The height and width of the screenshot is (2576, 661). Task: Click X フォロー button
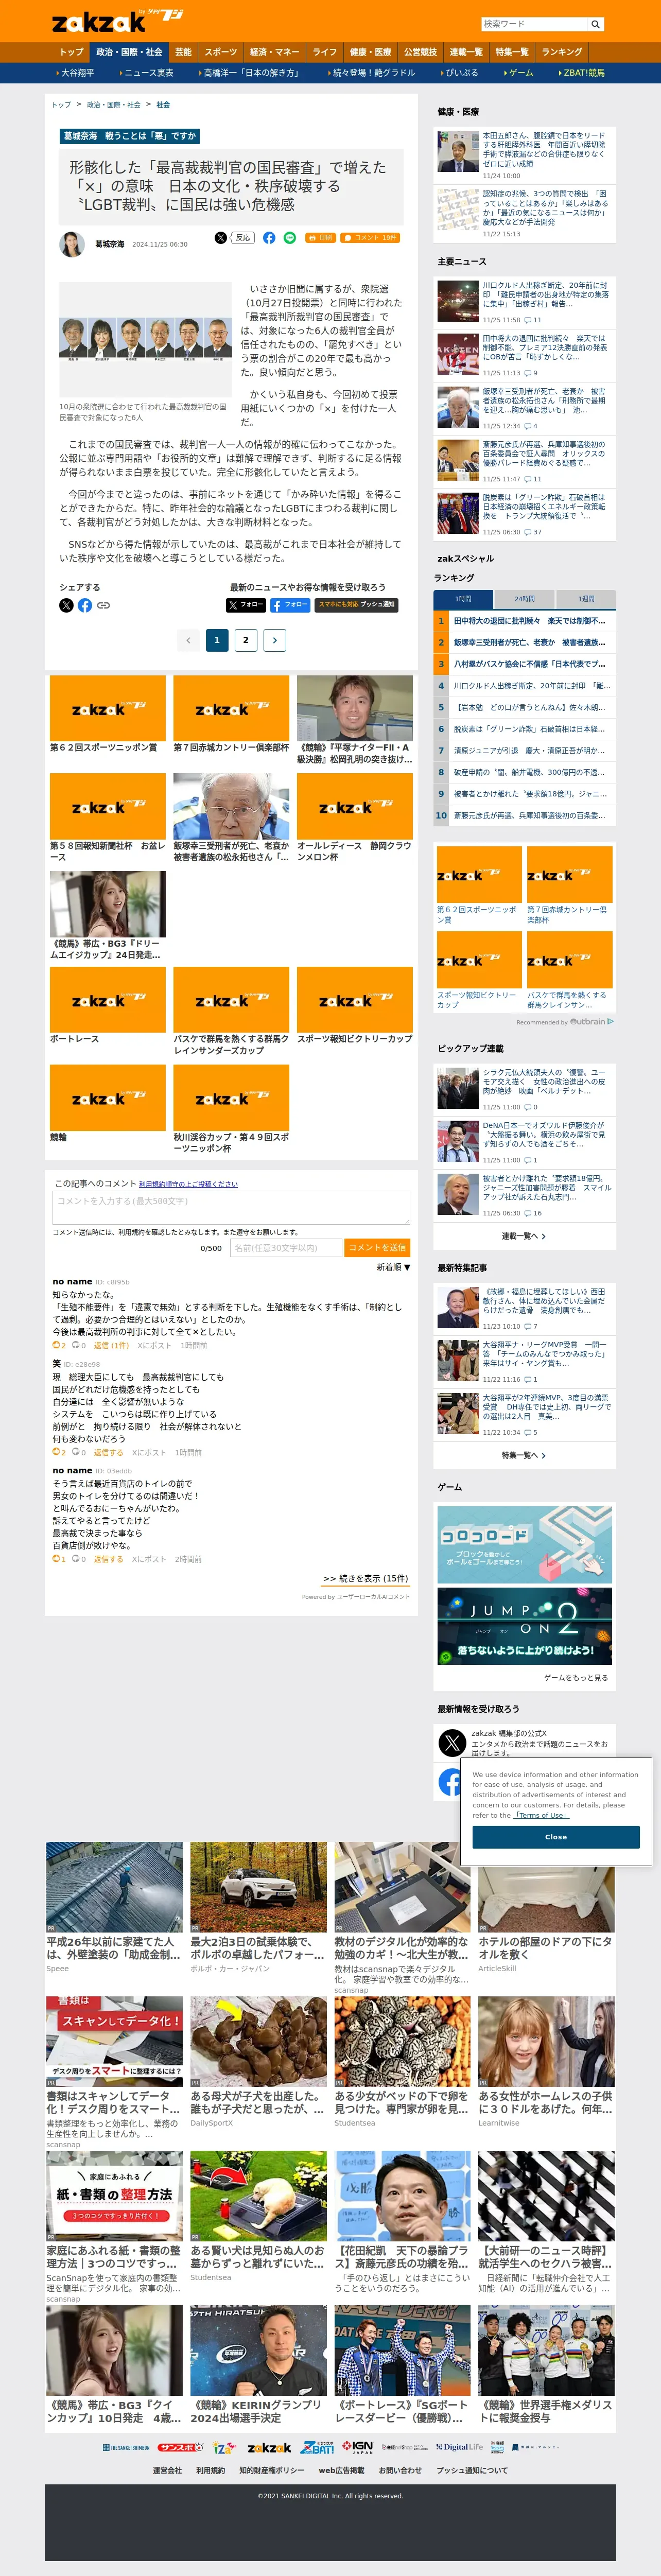click(x=246, y=604)
